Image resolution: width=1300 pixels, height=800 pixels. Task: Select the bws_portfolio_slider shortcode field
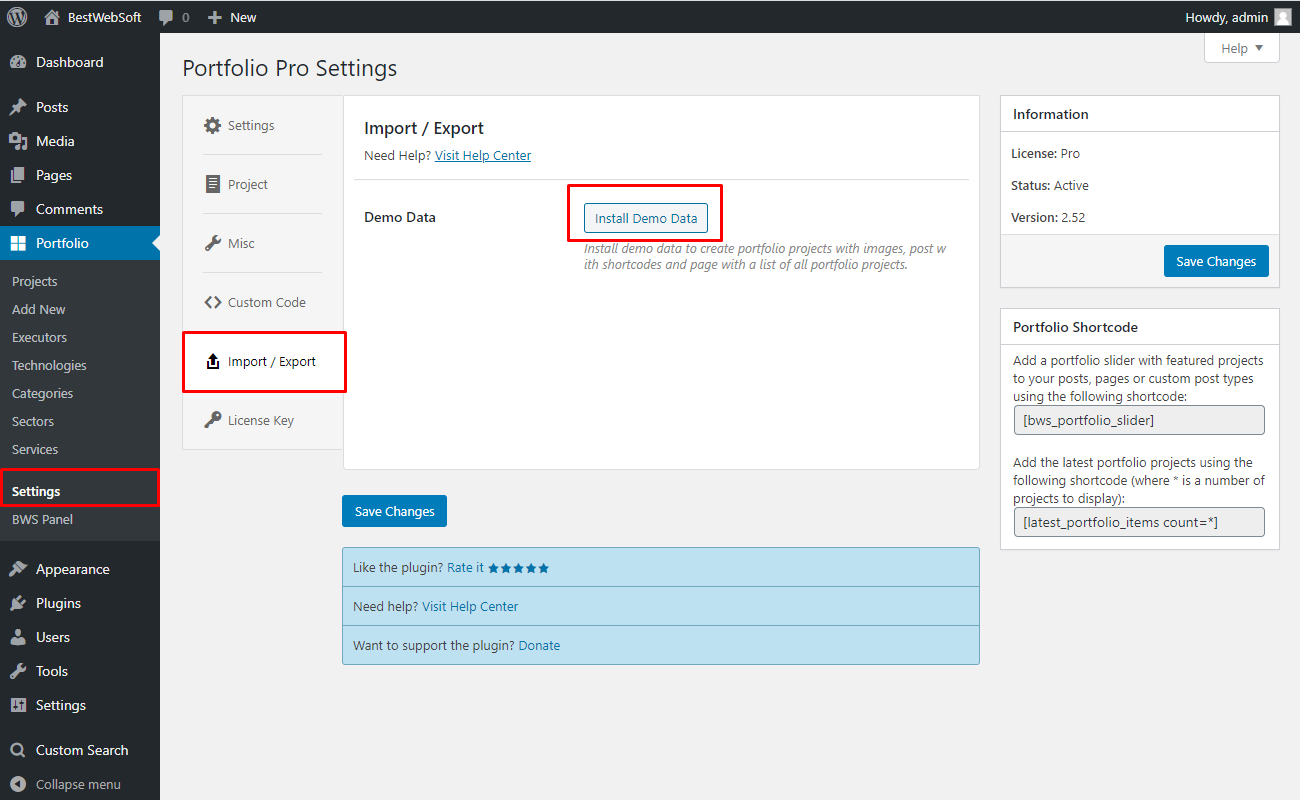pyautogui.click(x=1139, y=420)
